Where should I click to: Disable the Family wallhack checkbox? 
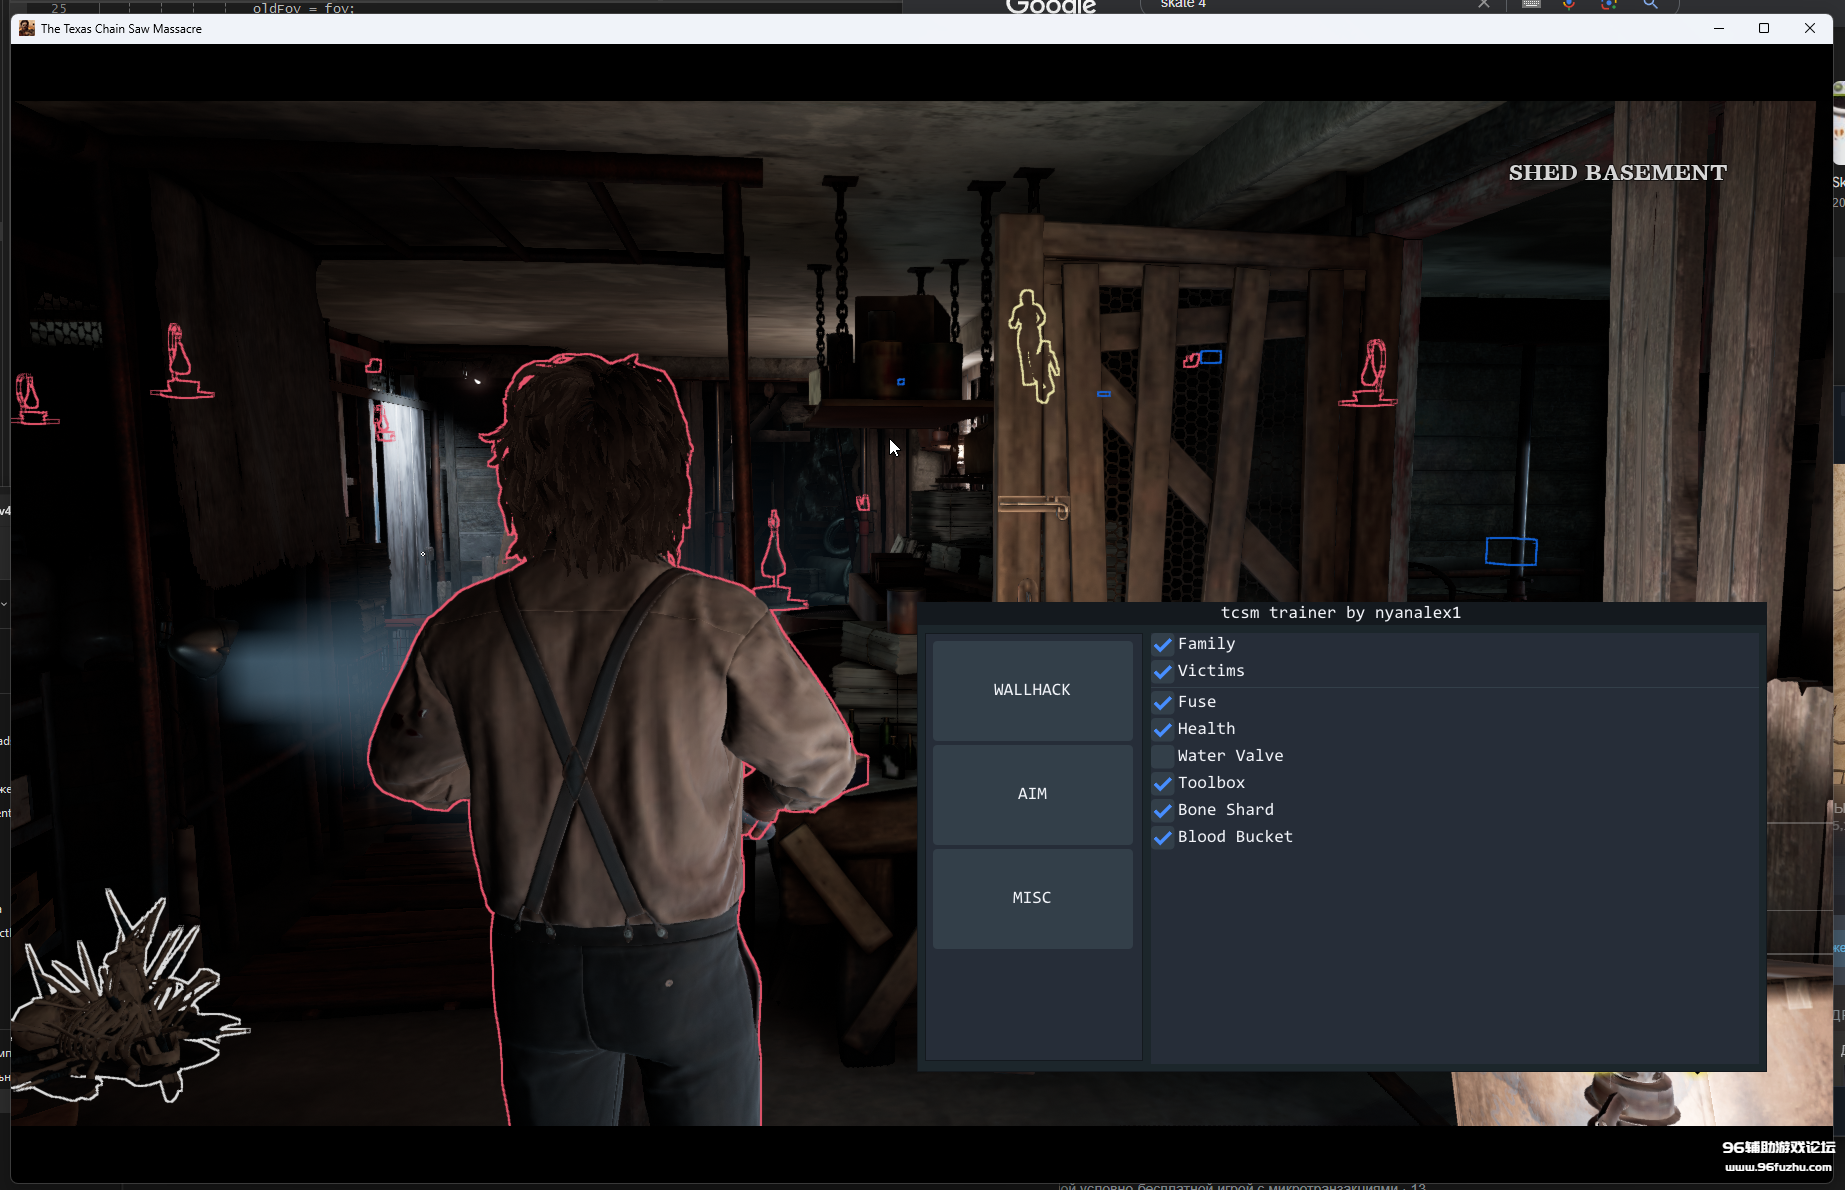point(1163,645)
